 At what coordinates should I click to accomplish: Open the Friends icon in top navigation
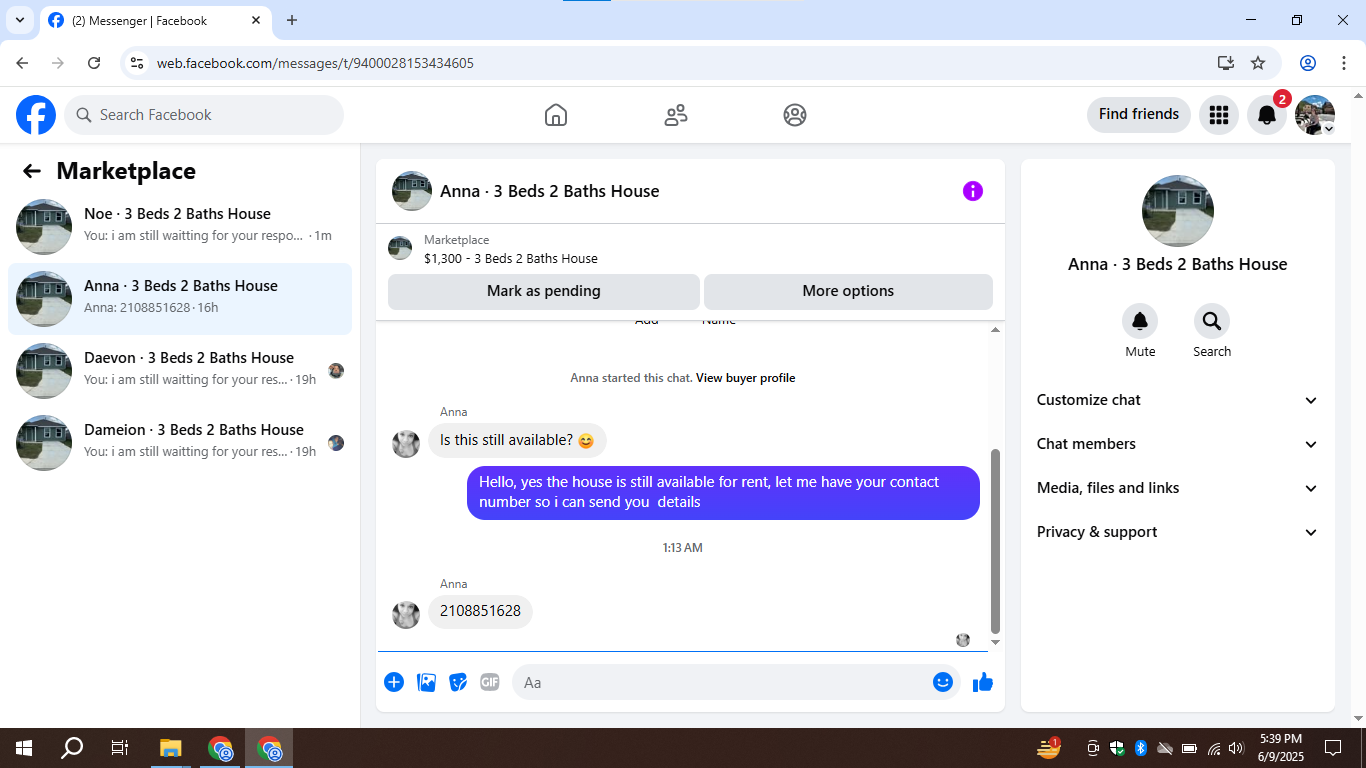(x=676, y=115)
